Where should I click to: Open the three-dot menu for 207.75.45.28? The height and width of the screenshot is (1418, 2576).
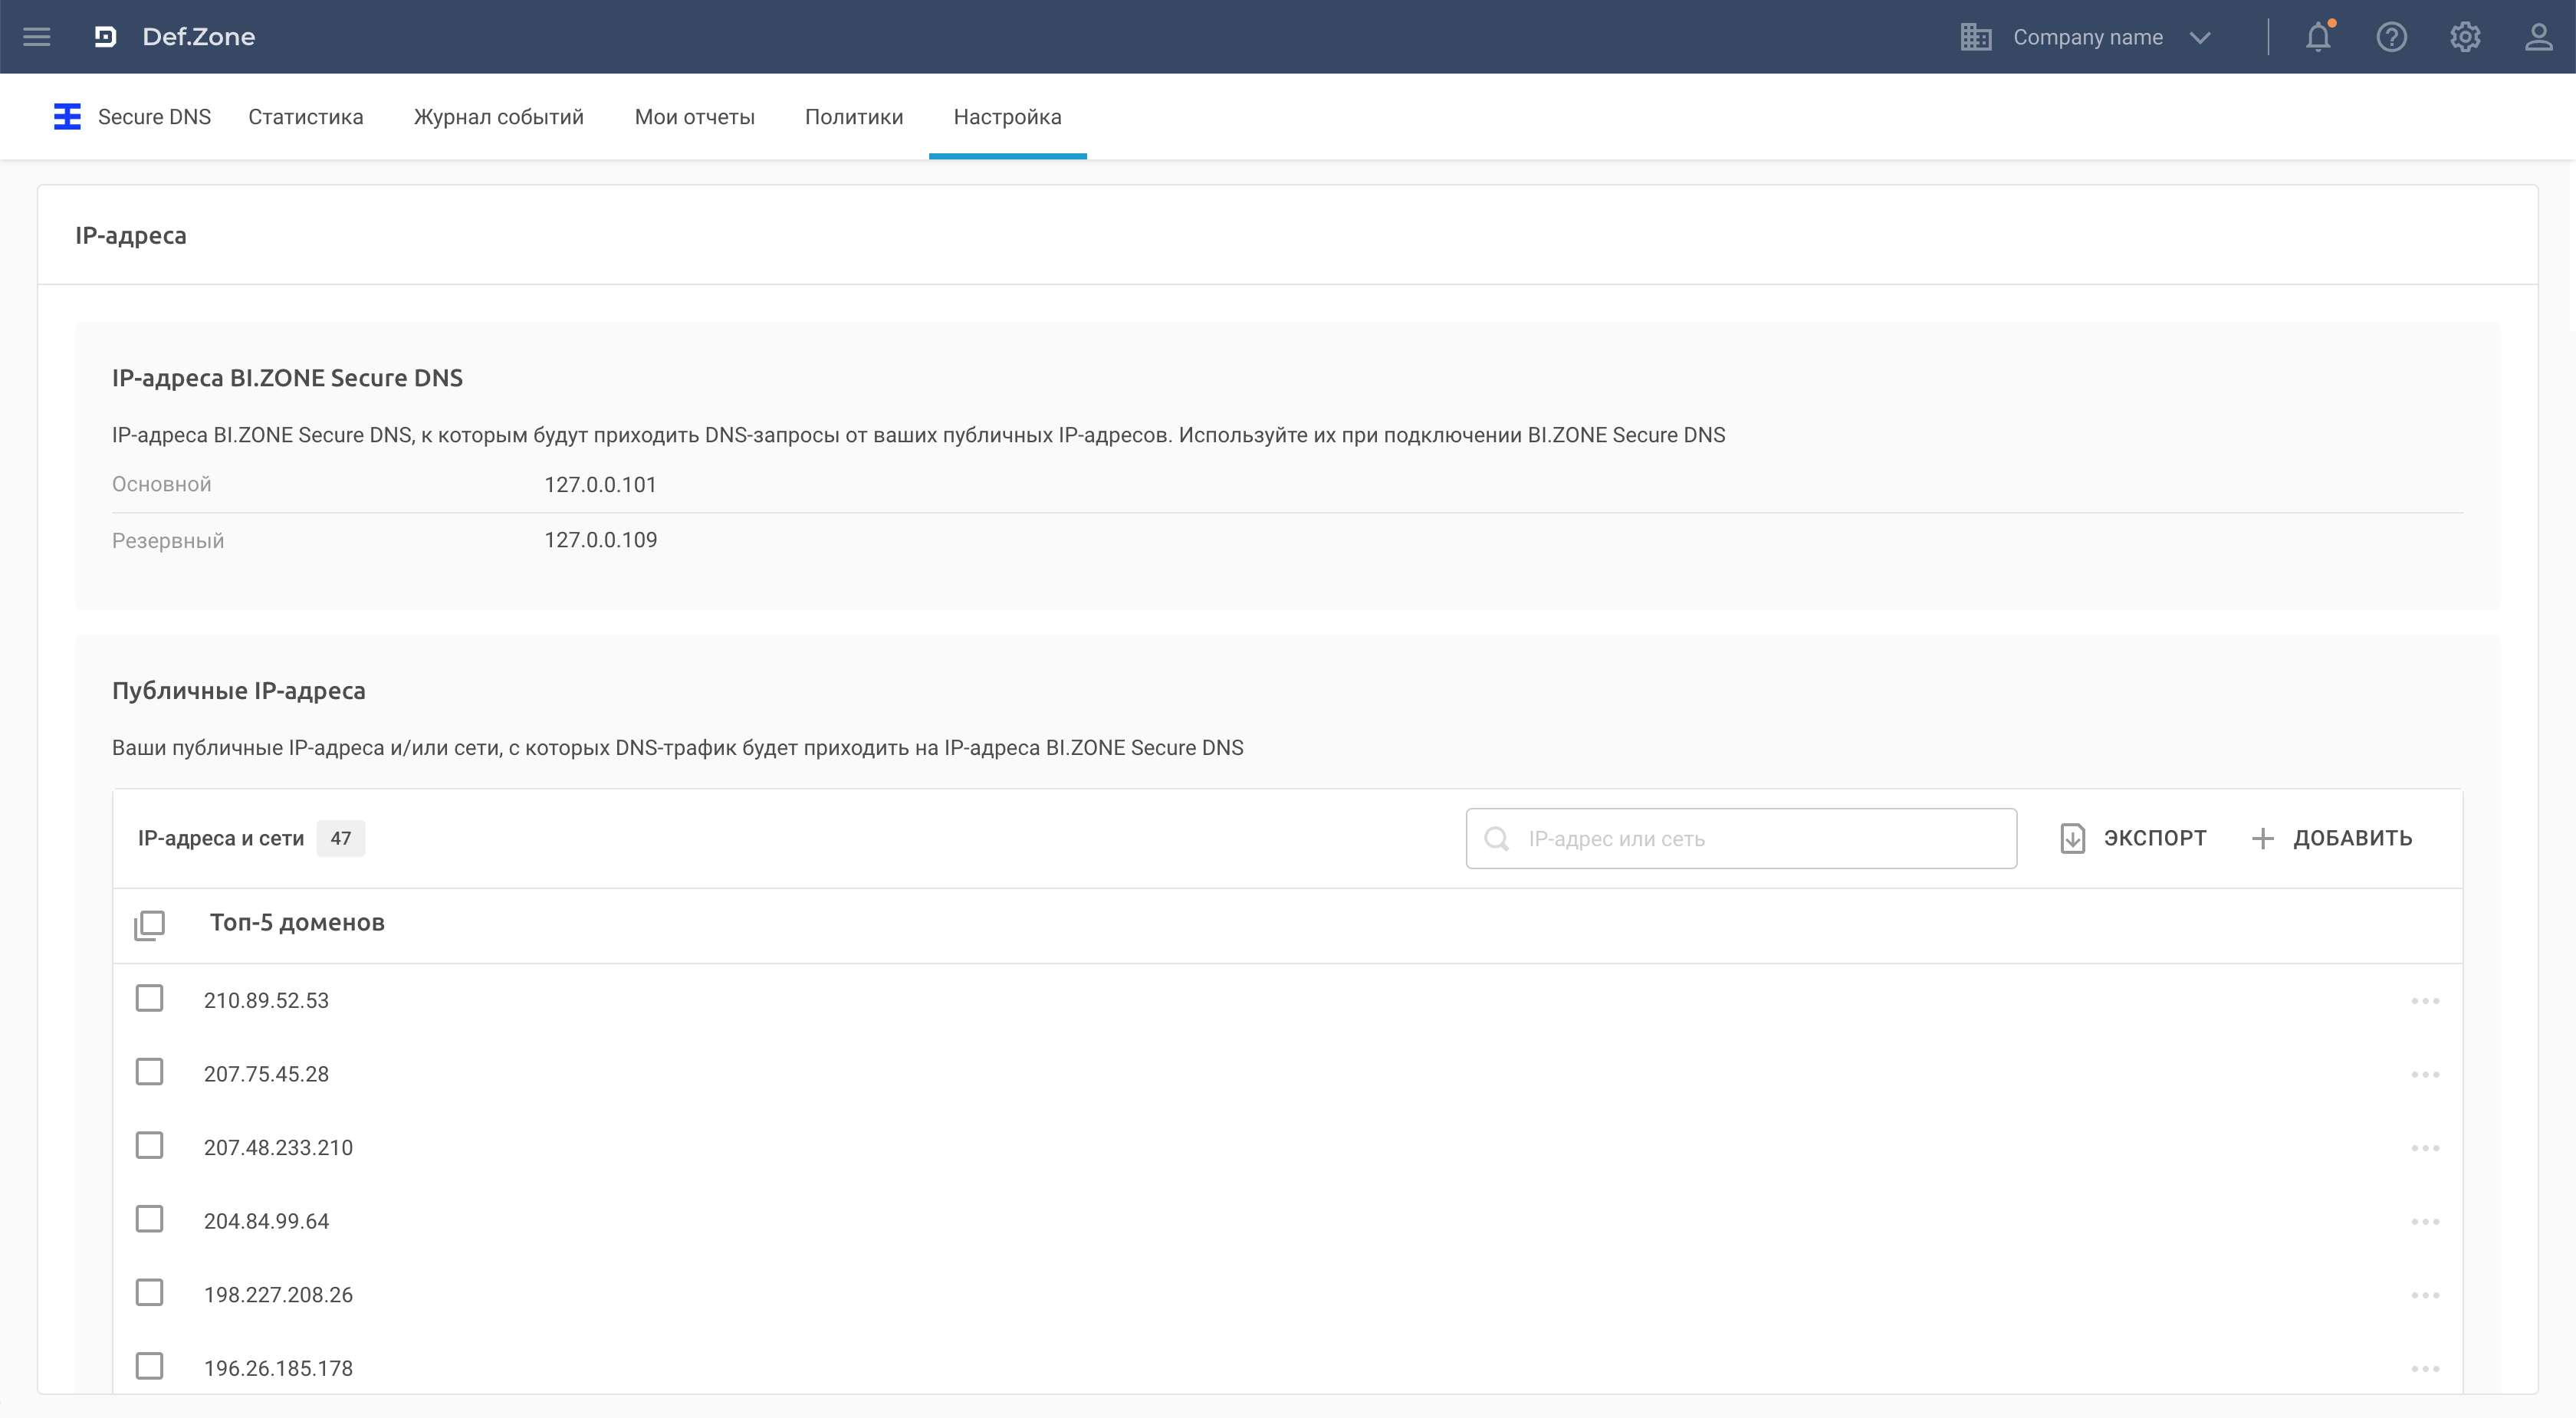point(2424,1074)
